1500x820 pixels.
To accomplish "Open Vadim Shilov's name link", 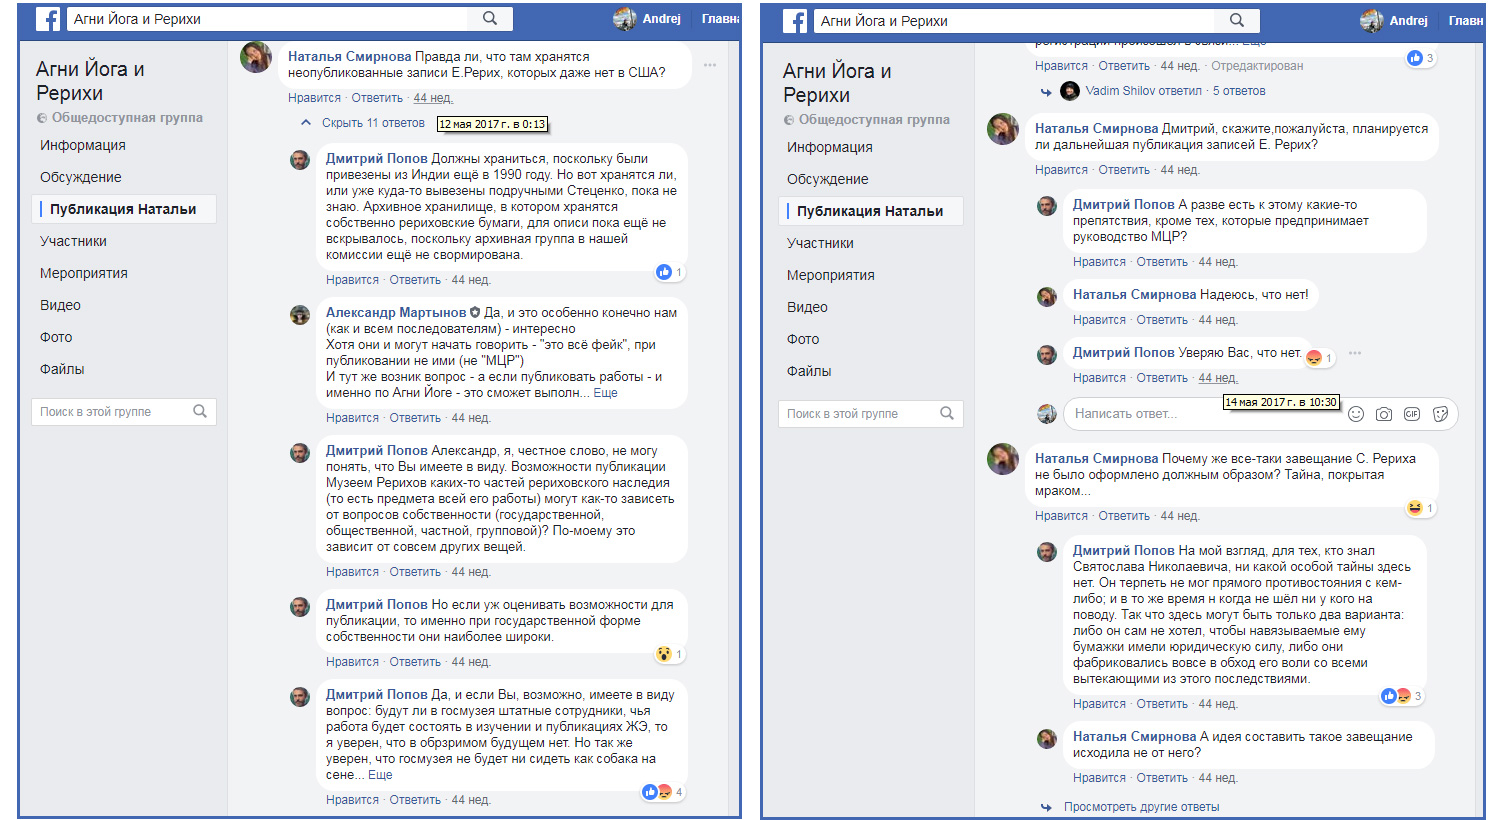I will pyautogui.click(x=1123, y=91).
